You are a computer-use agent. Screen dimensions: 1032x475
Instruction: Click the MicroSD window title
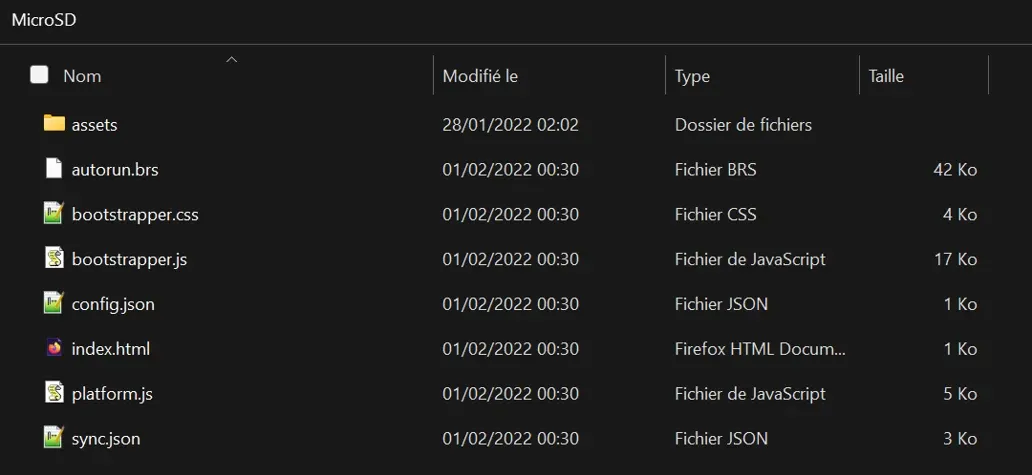(x=44, y=20)
